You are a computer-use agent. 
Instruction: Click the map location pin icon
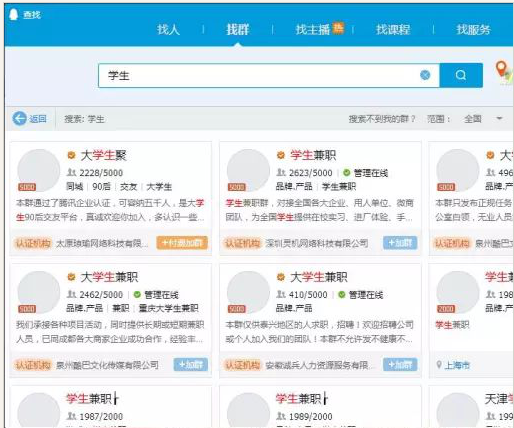(503, 72)
